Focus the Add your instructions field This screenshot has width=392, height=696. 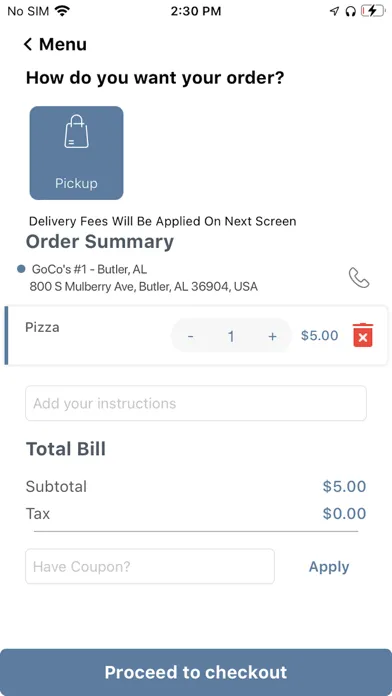point(196,403)
